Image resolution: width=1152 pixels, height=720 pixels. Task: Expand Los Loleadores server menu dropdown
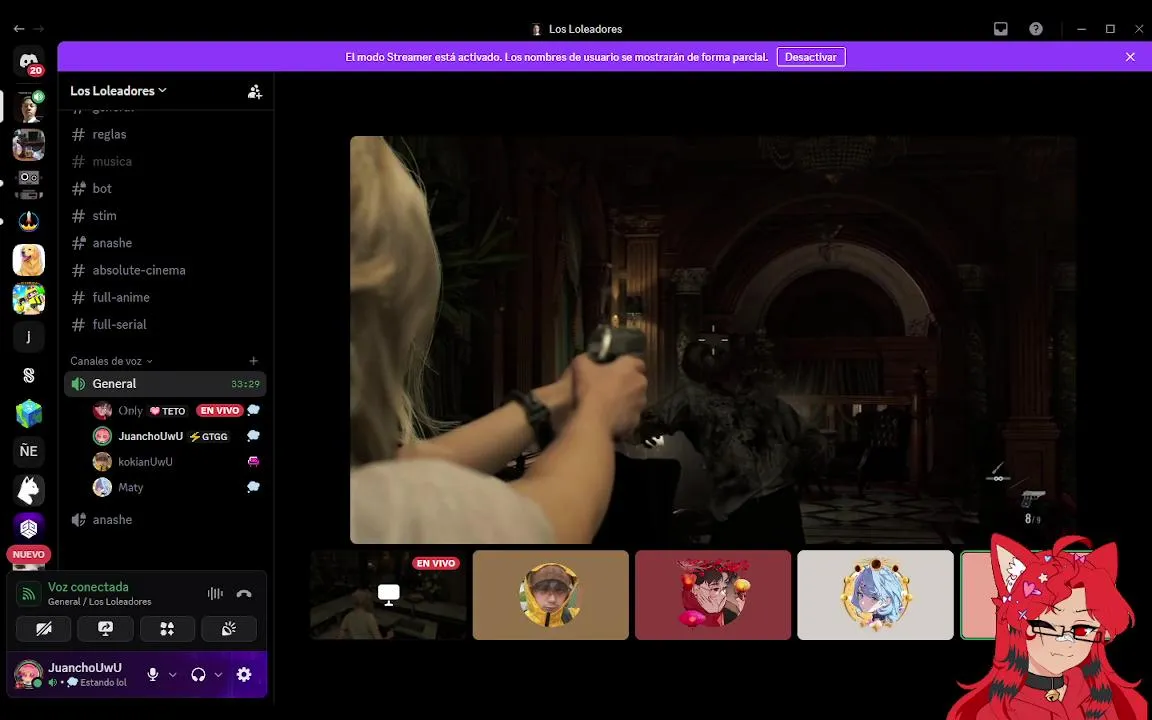point(118,90)
